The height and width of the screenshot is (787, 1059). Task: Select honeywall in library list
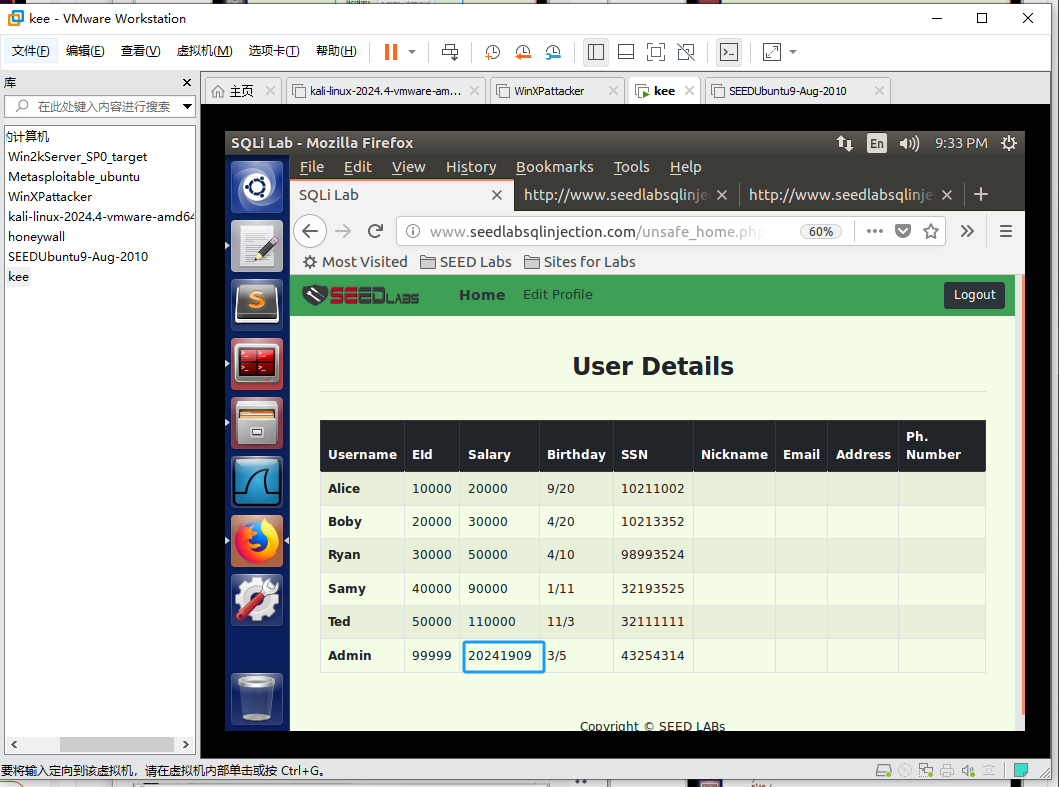[x=36, y=237]
